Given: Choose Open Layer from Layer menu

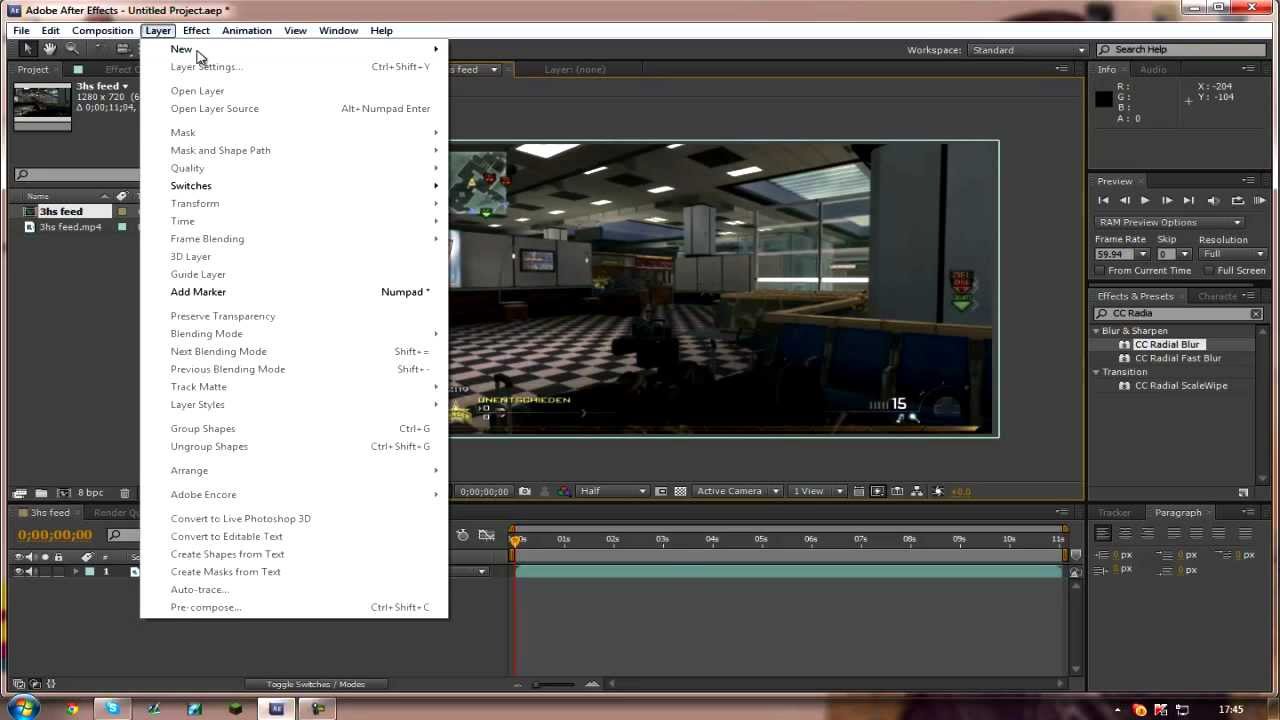Looking at the screenshot, I should [x=295, y=91].
